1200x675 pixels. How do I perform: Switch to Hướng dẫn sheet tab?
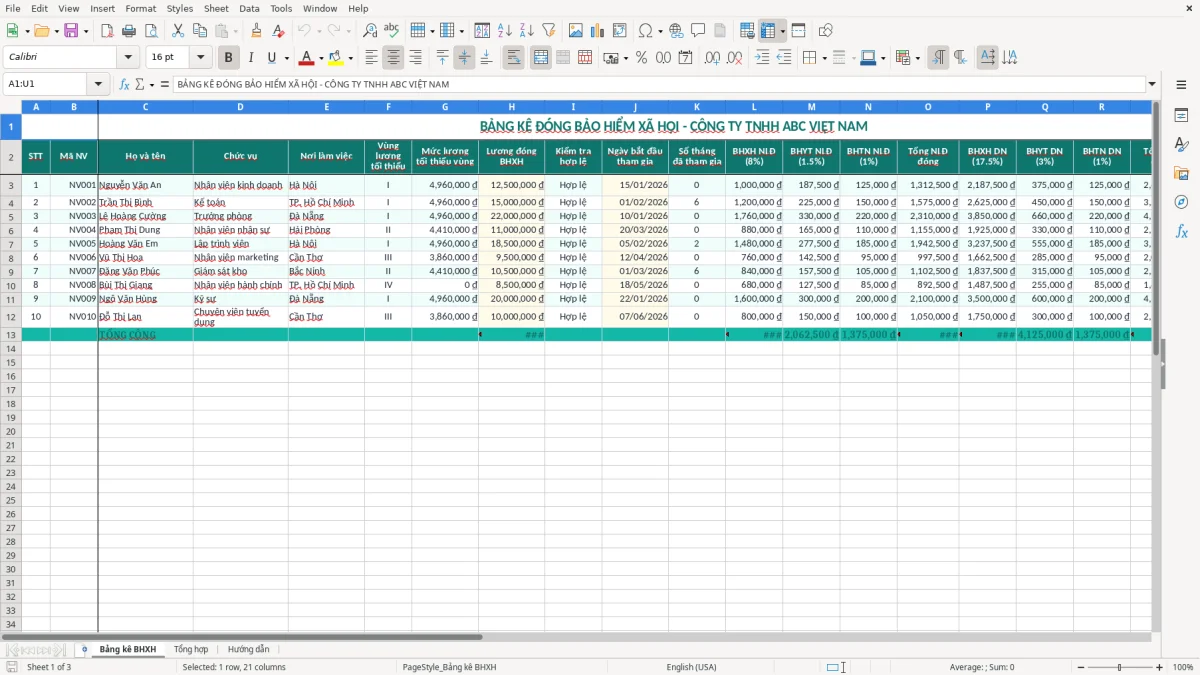[x=248, y=649]
